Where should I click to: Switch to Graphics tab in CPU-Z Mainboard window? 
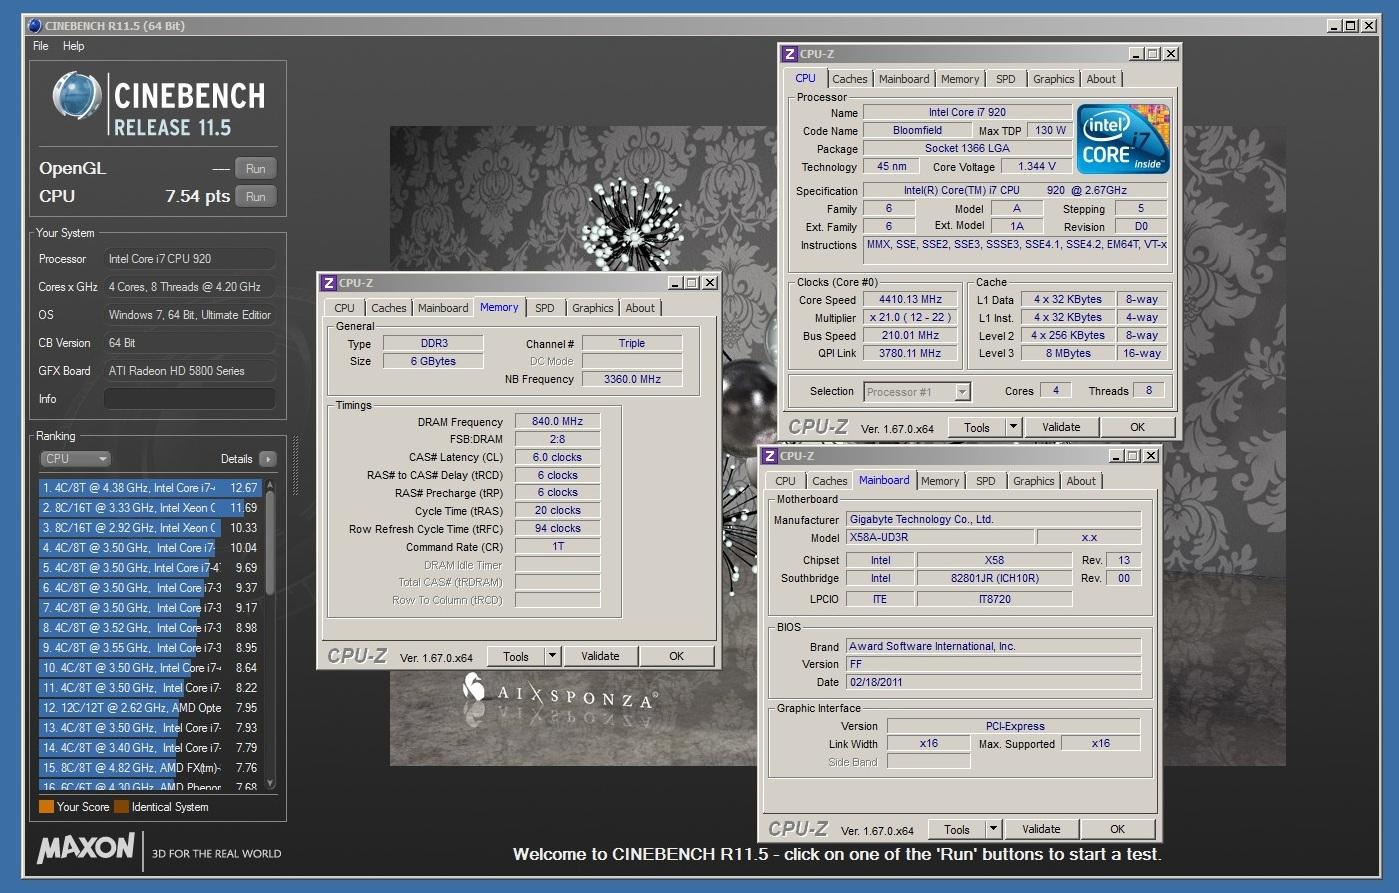(1034, 481)
